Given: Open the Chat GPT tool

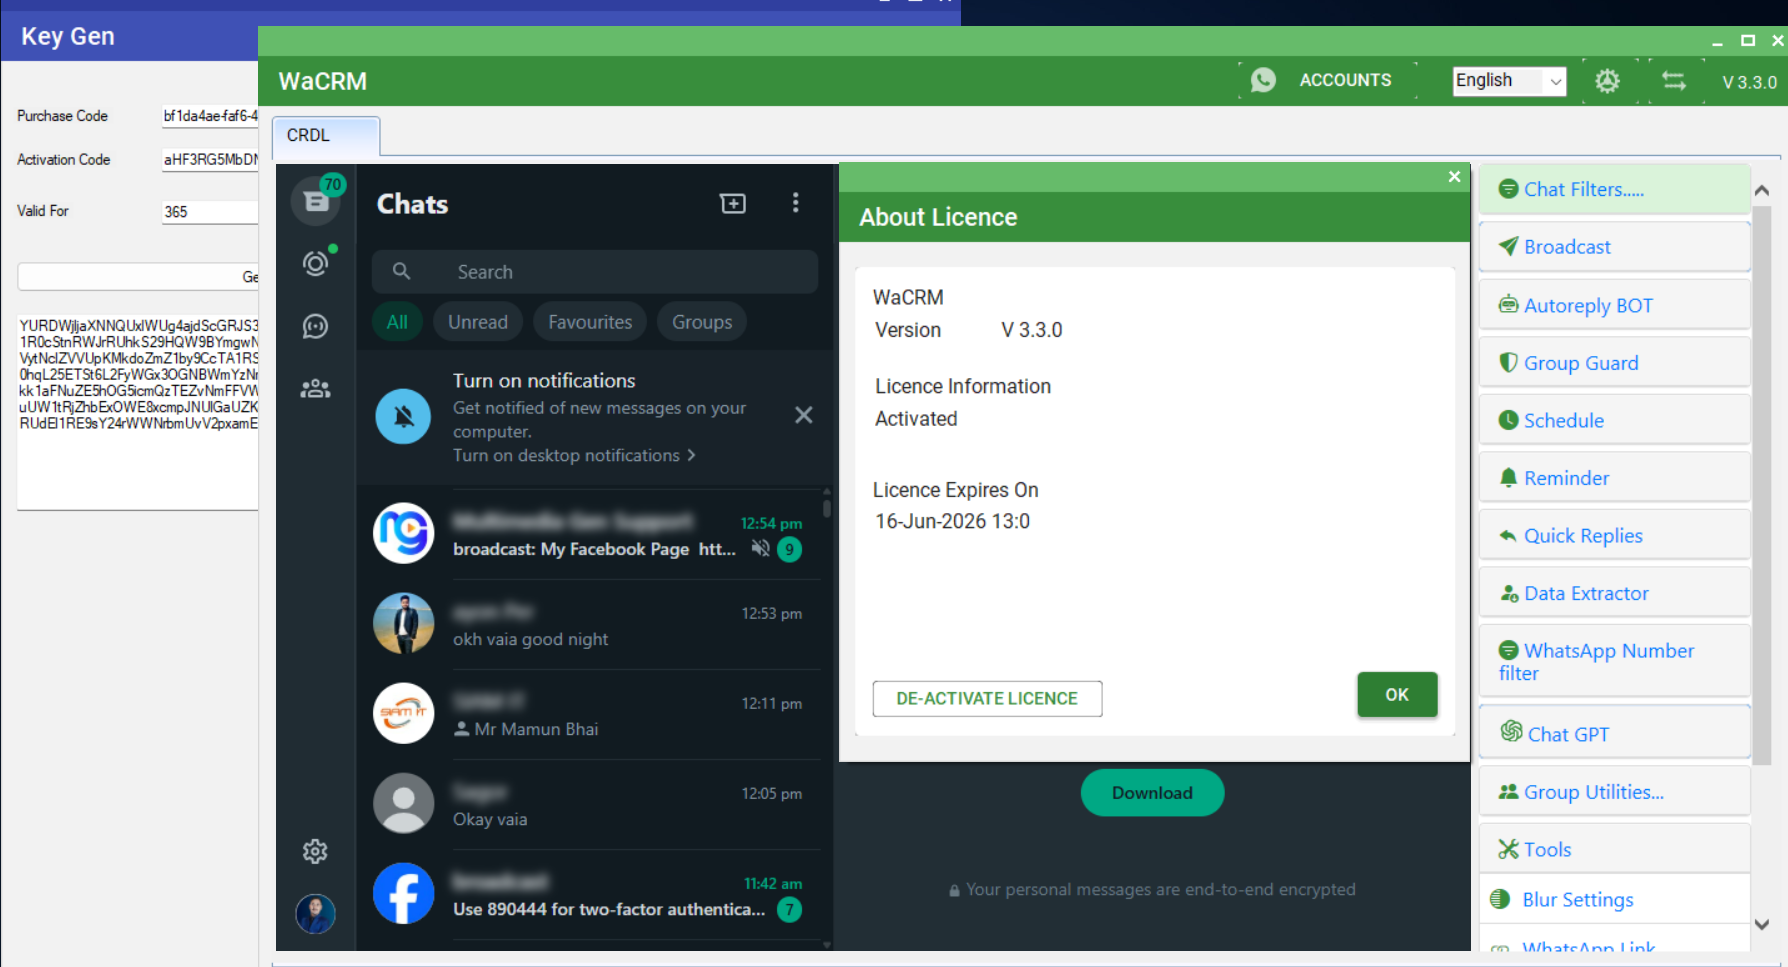Looking at the screenshot, I should pyautogui.click(x=1614, y=733).
